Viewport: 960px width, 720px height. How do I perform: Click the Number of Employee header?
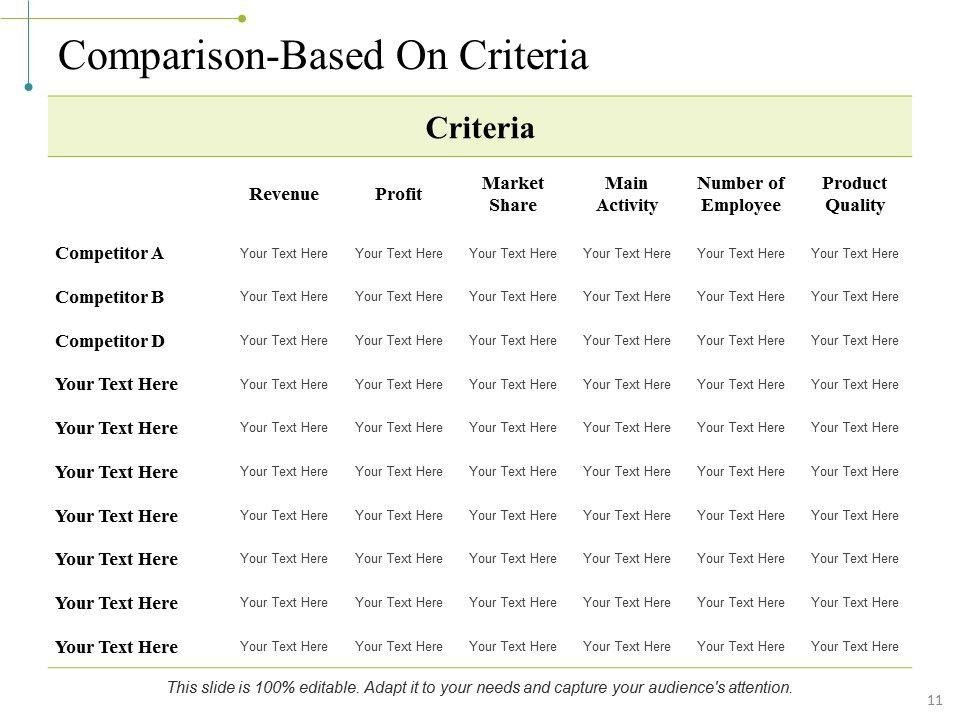(741, 194)
